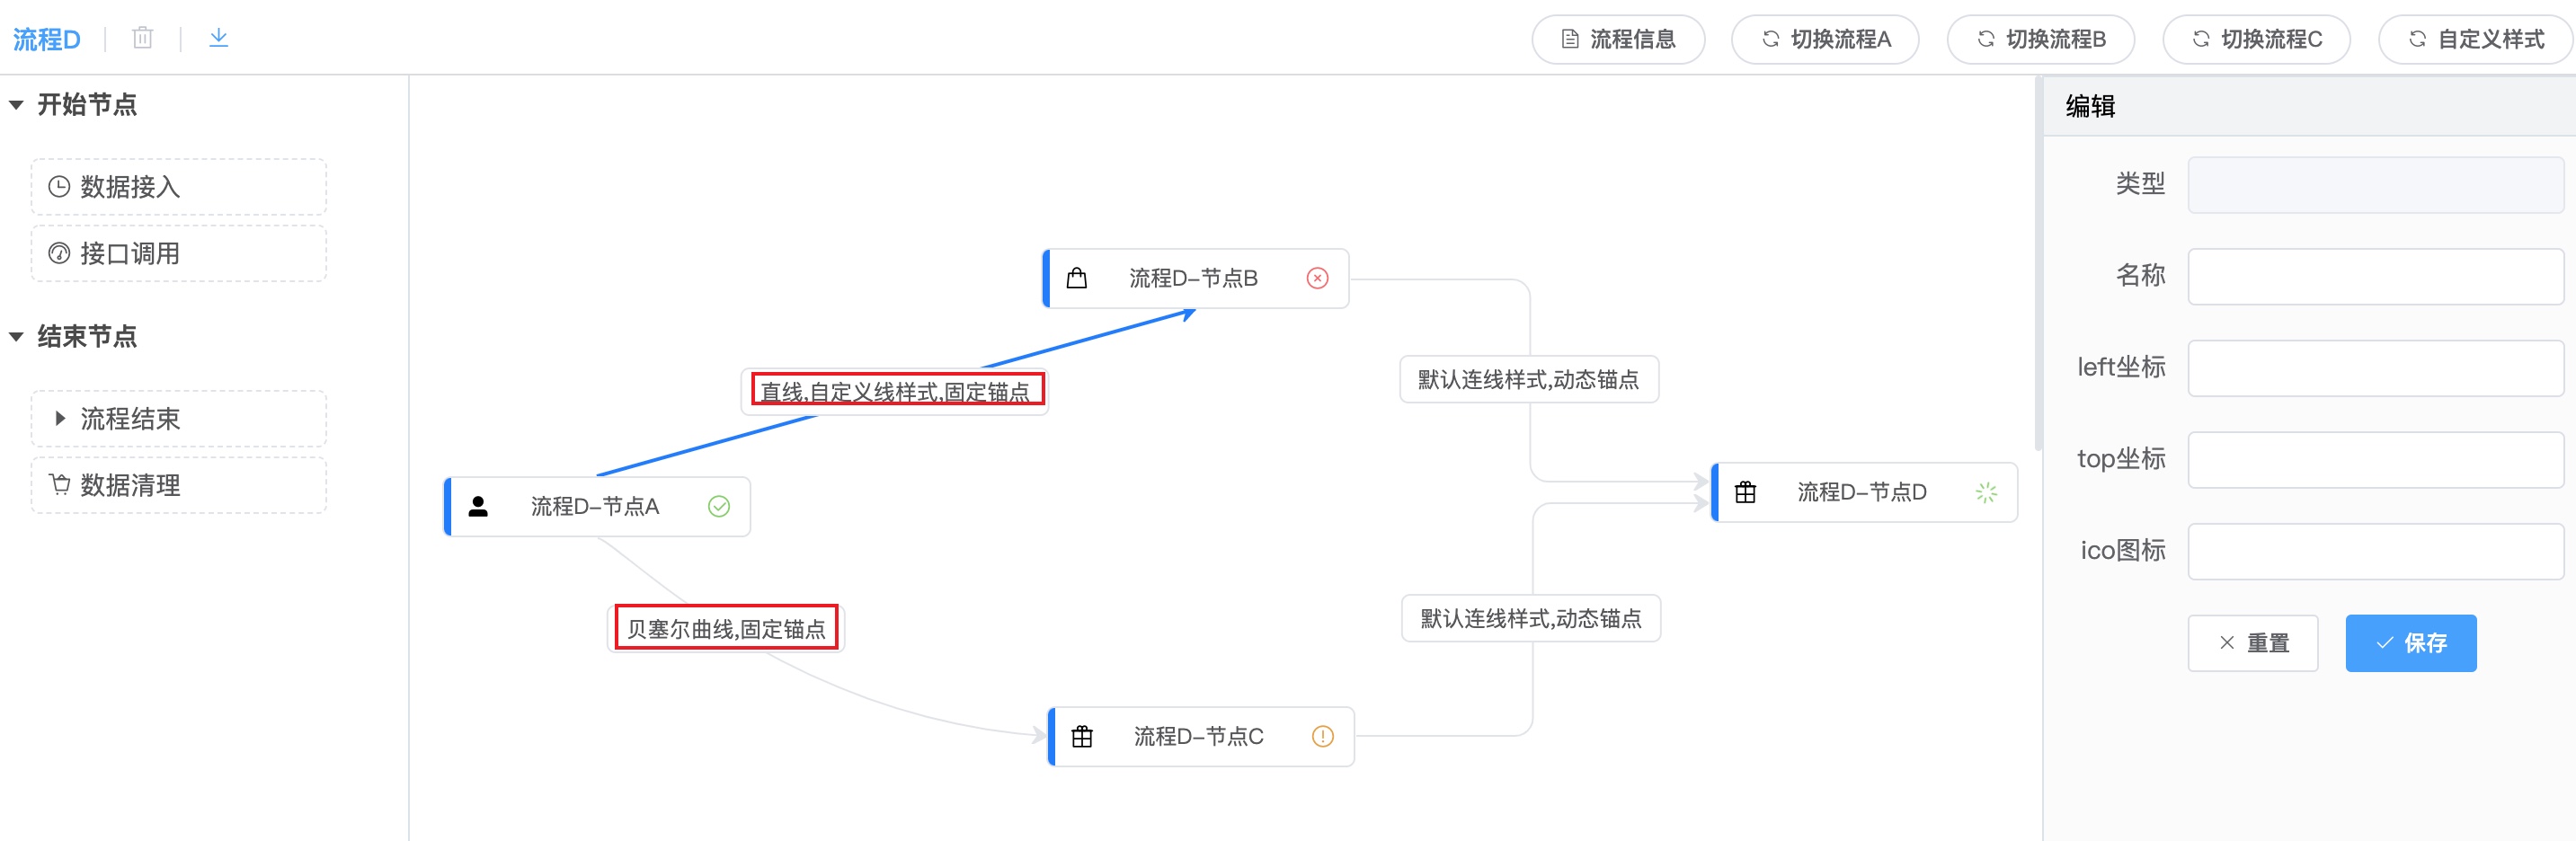
Task: Collapse the 开始节点 section
Action: (x=16, y=104)
